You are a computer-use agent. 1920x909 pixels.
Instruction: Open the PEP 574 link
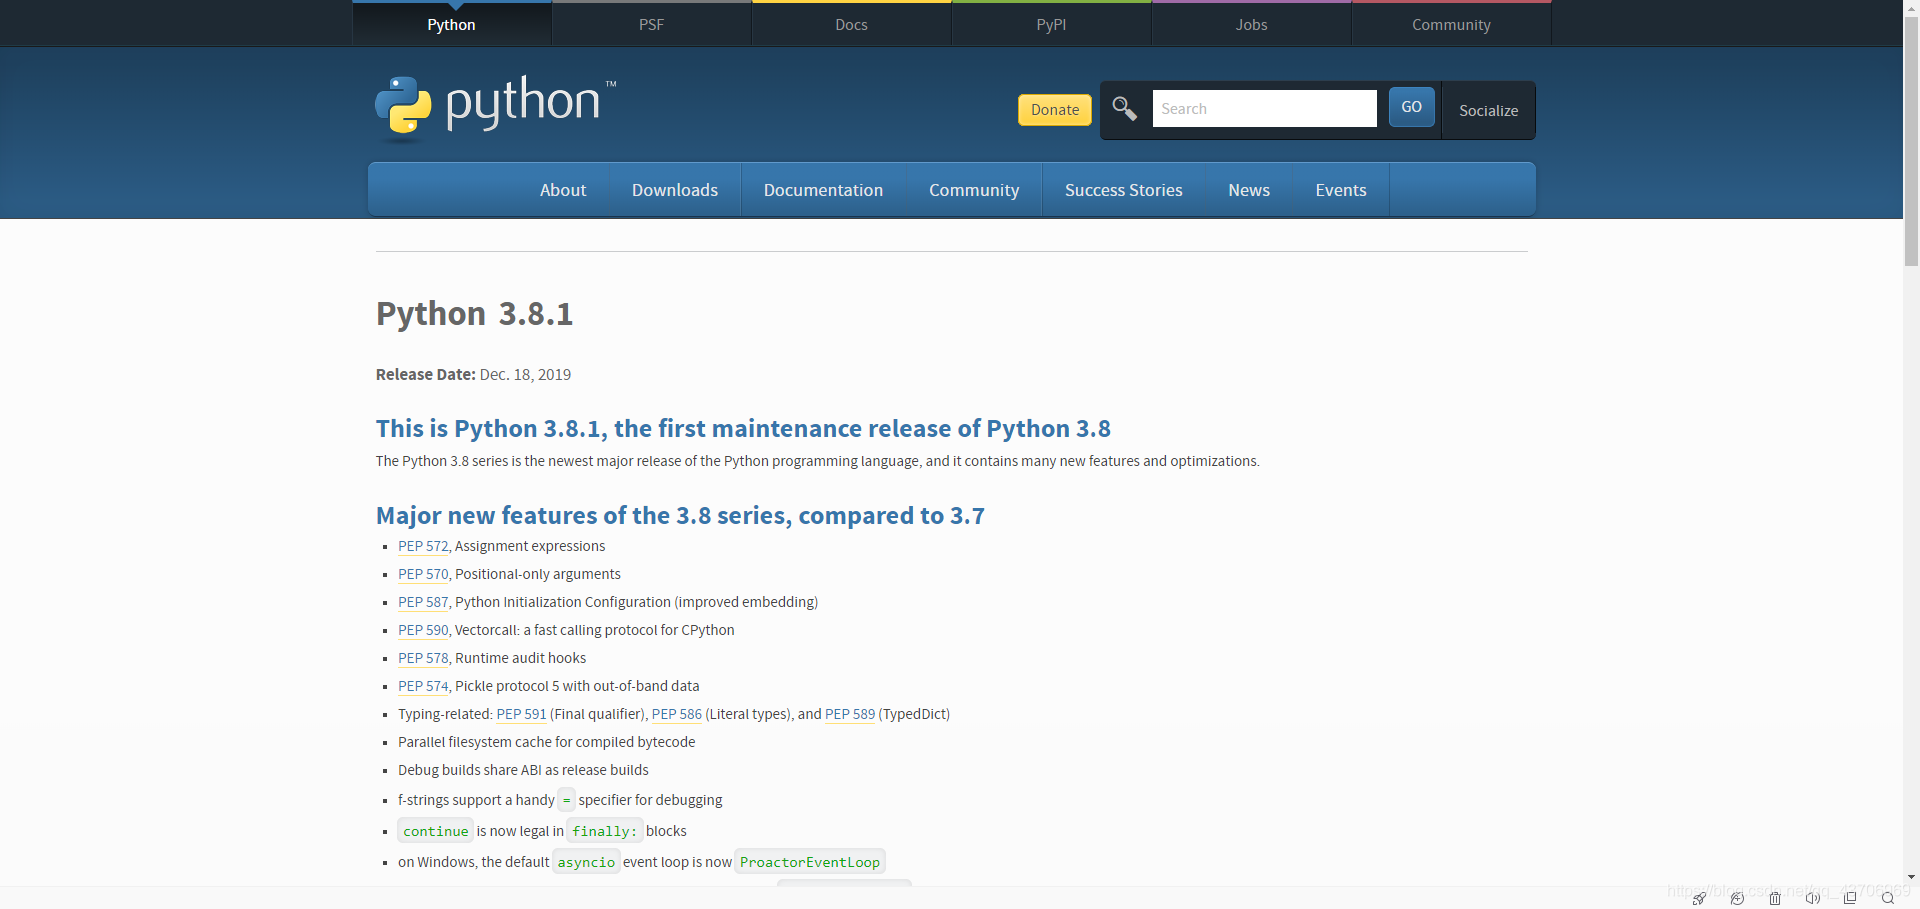click(423, 686)
